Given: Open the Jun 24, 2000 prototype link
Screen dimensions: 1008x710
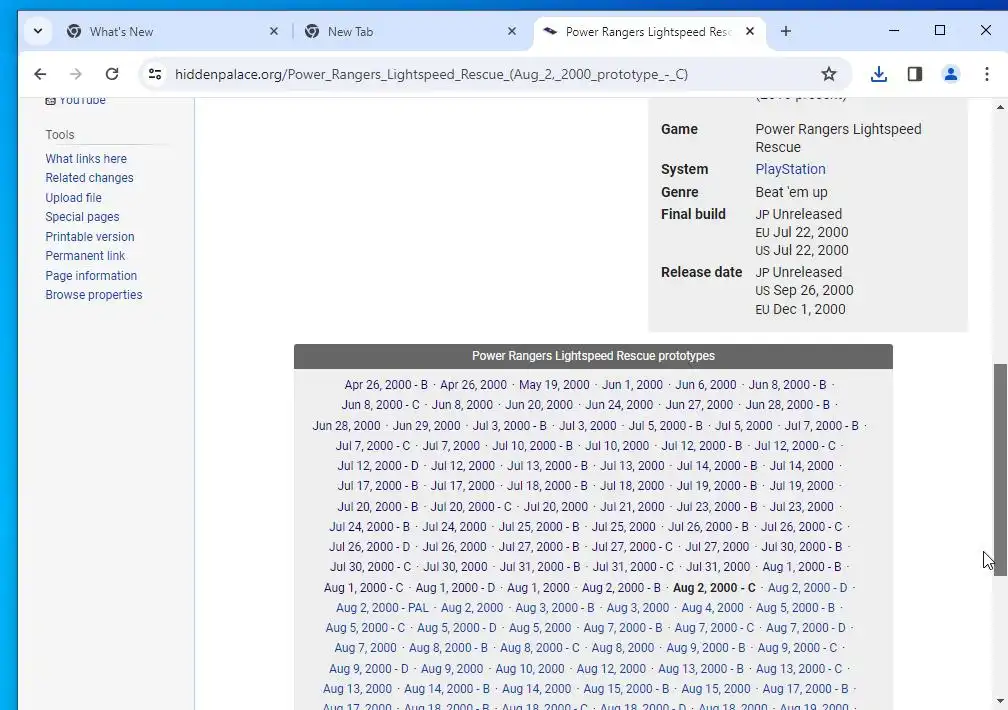Looking at the screenshot, I should pos(618,405).
